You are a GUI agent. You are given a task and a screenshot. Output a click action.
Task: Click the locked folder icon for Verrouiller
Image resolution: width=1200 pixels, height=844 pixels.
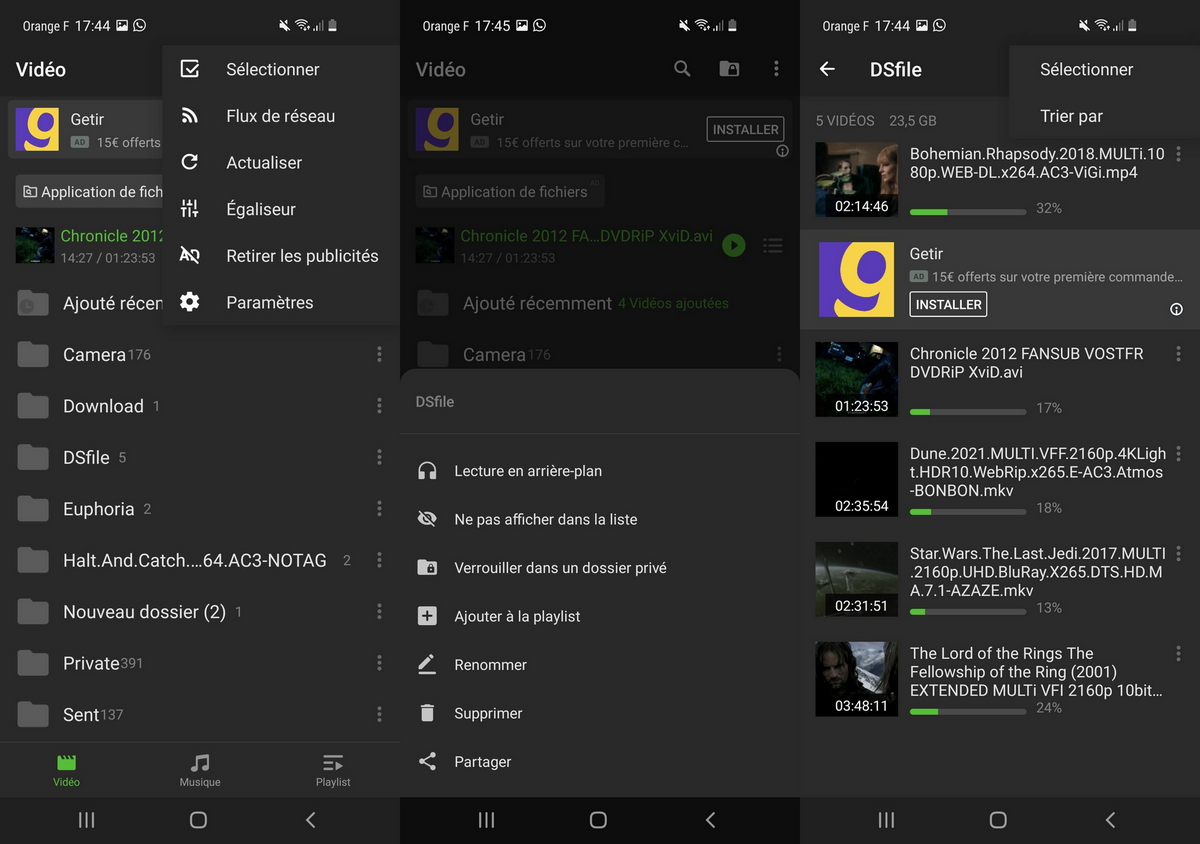427,567
